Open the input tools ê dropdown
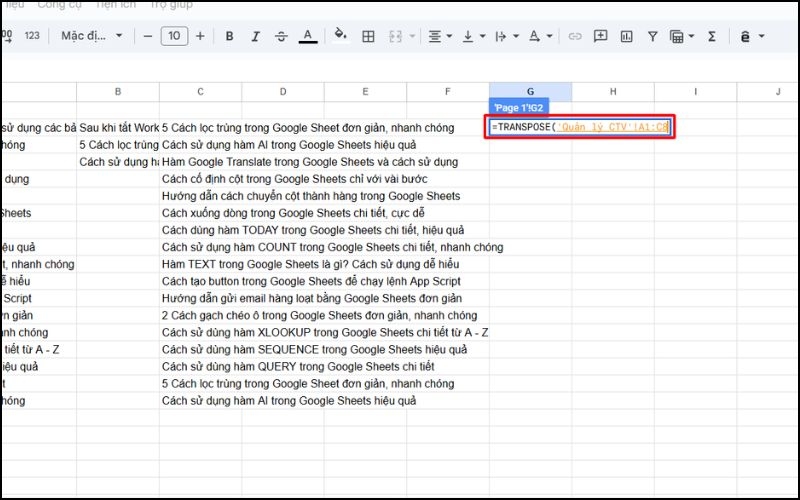This screenshot has width=800, height=500. pos(752,36)
